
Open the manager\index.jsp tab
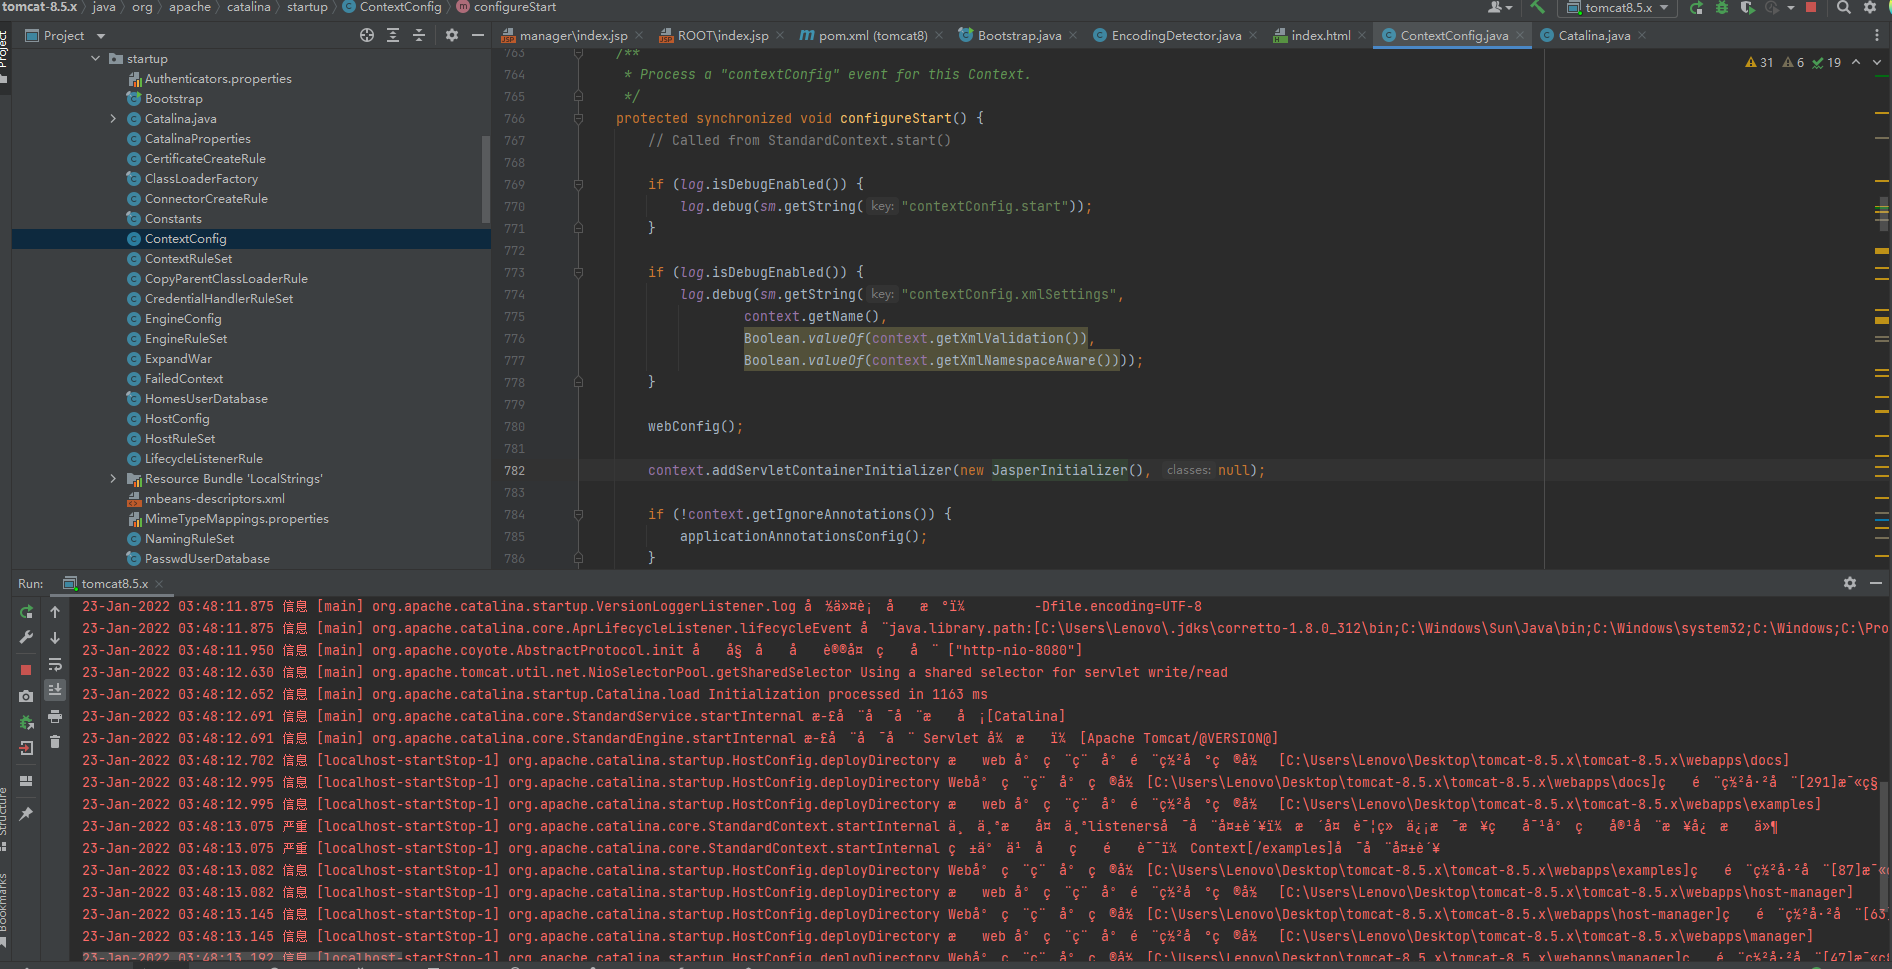(x=573, y=35)
